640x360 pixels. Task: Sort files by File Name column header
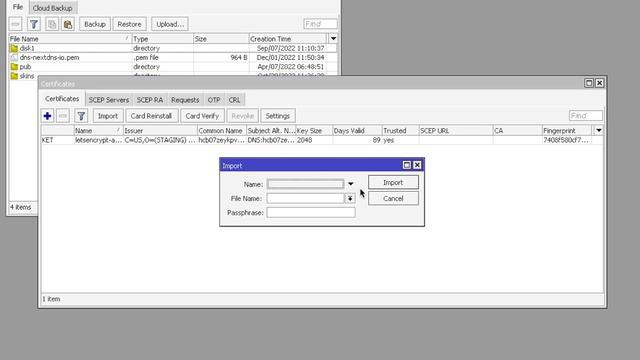point(70,39)
